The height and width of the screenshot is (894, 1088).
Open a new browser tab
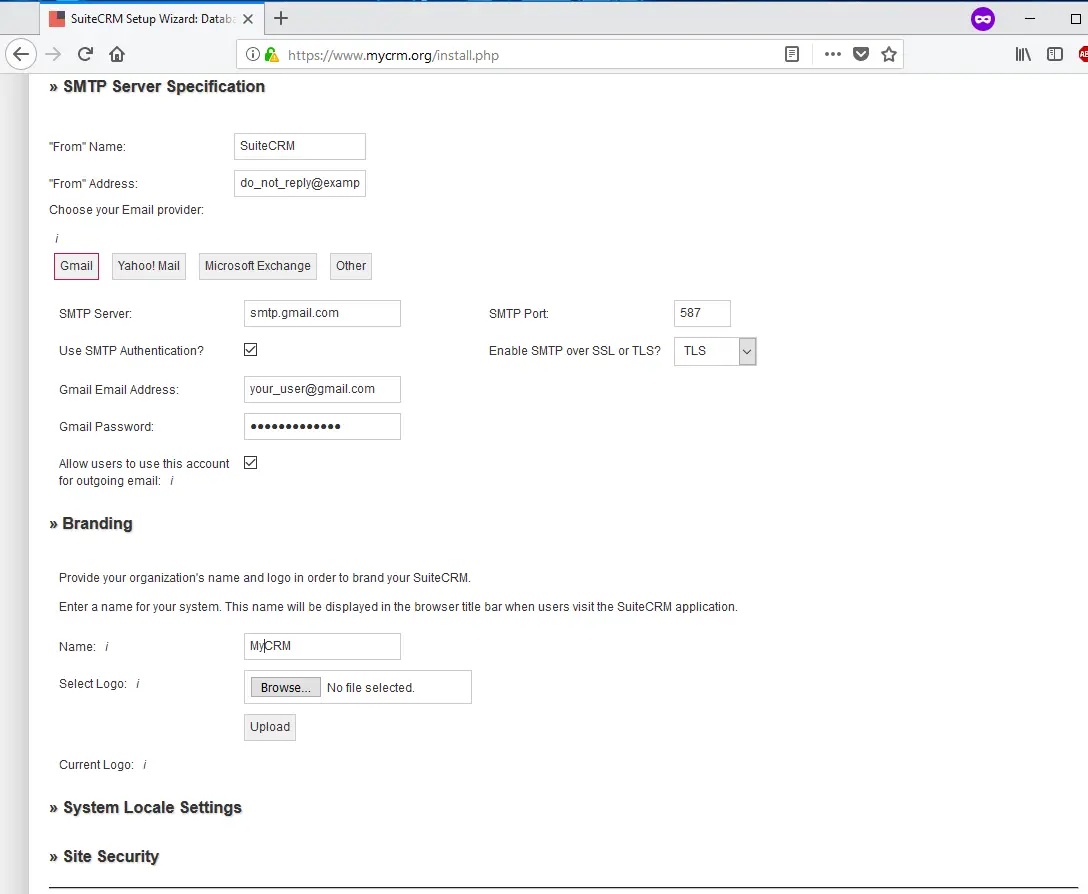pos(281,19)
